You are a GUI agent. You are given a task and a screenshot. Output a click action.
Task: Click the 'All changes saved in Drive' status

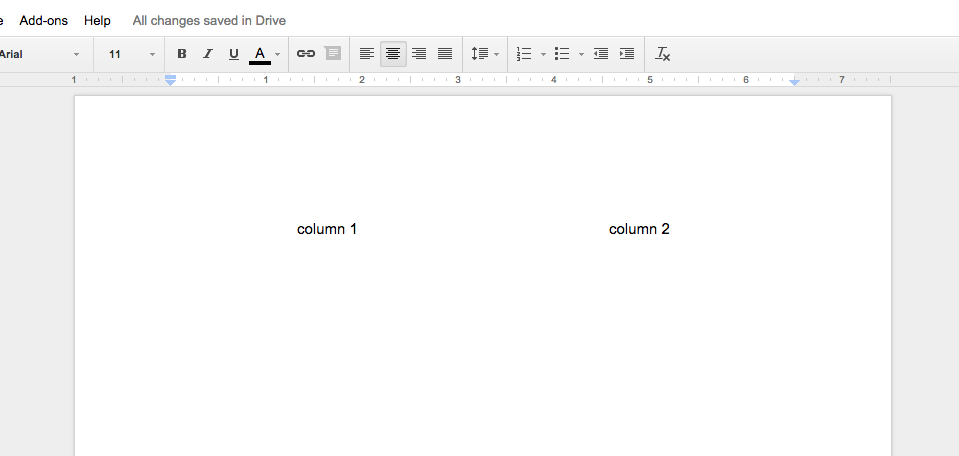209,20
